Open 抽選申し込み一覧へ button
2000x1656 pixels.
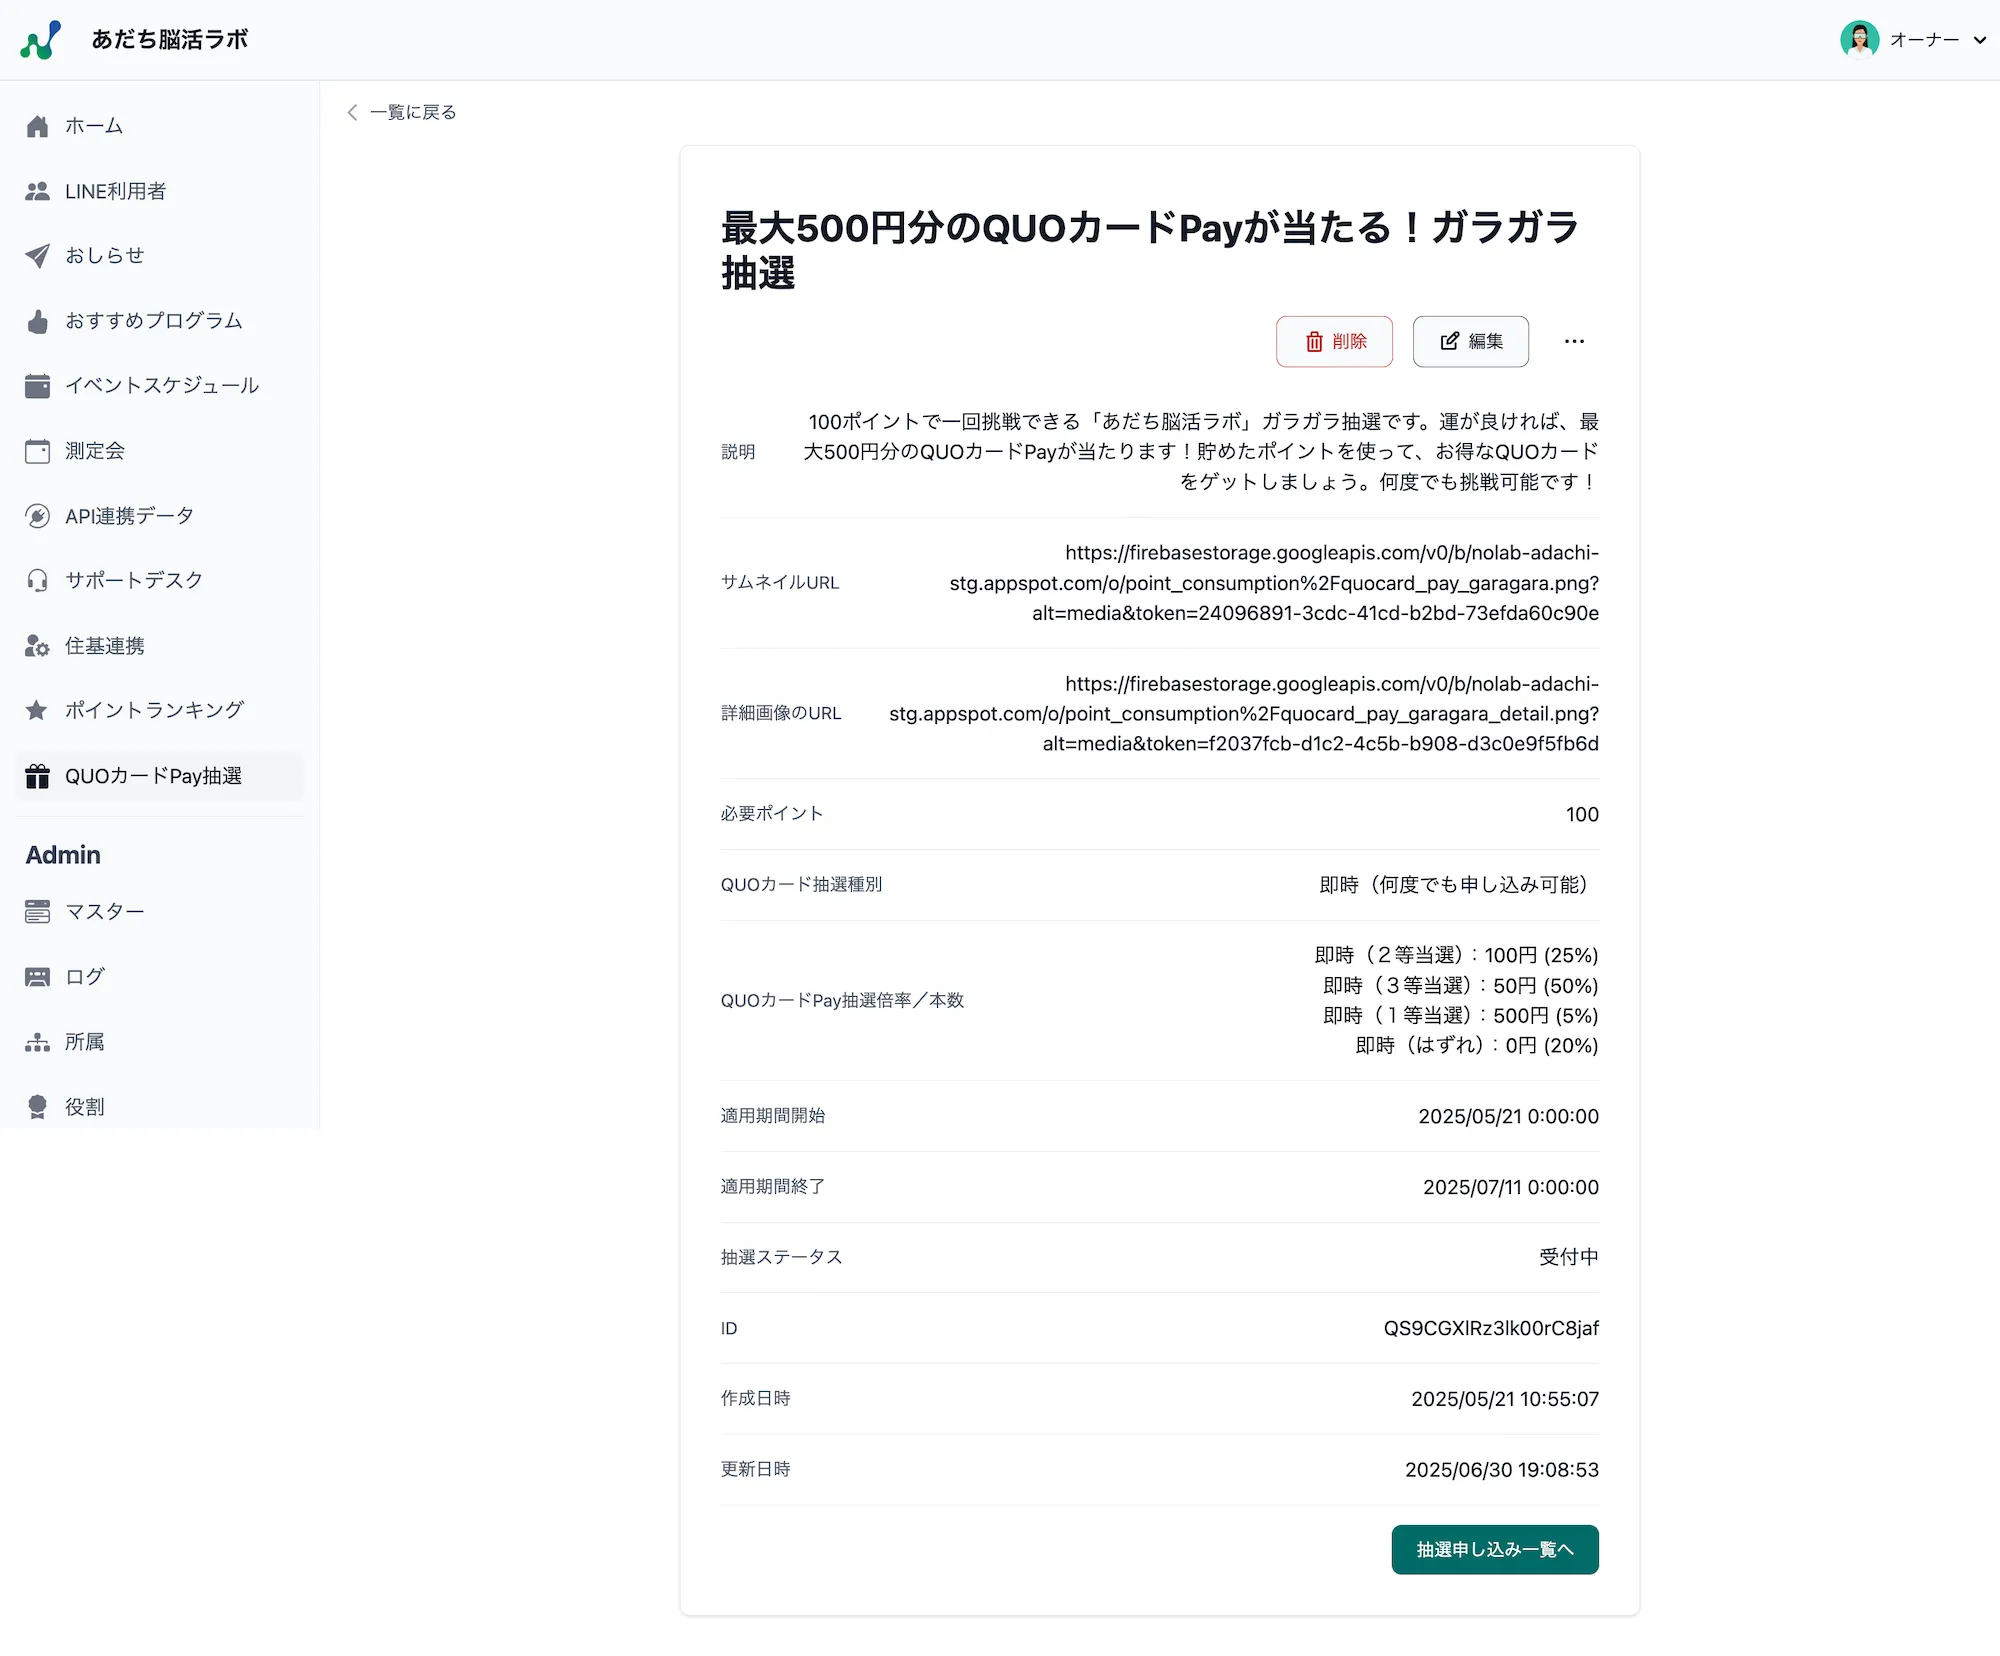pos(1494,1549)
